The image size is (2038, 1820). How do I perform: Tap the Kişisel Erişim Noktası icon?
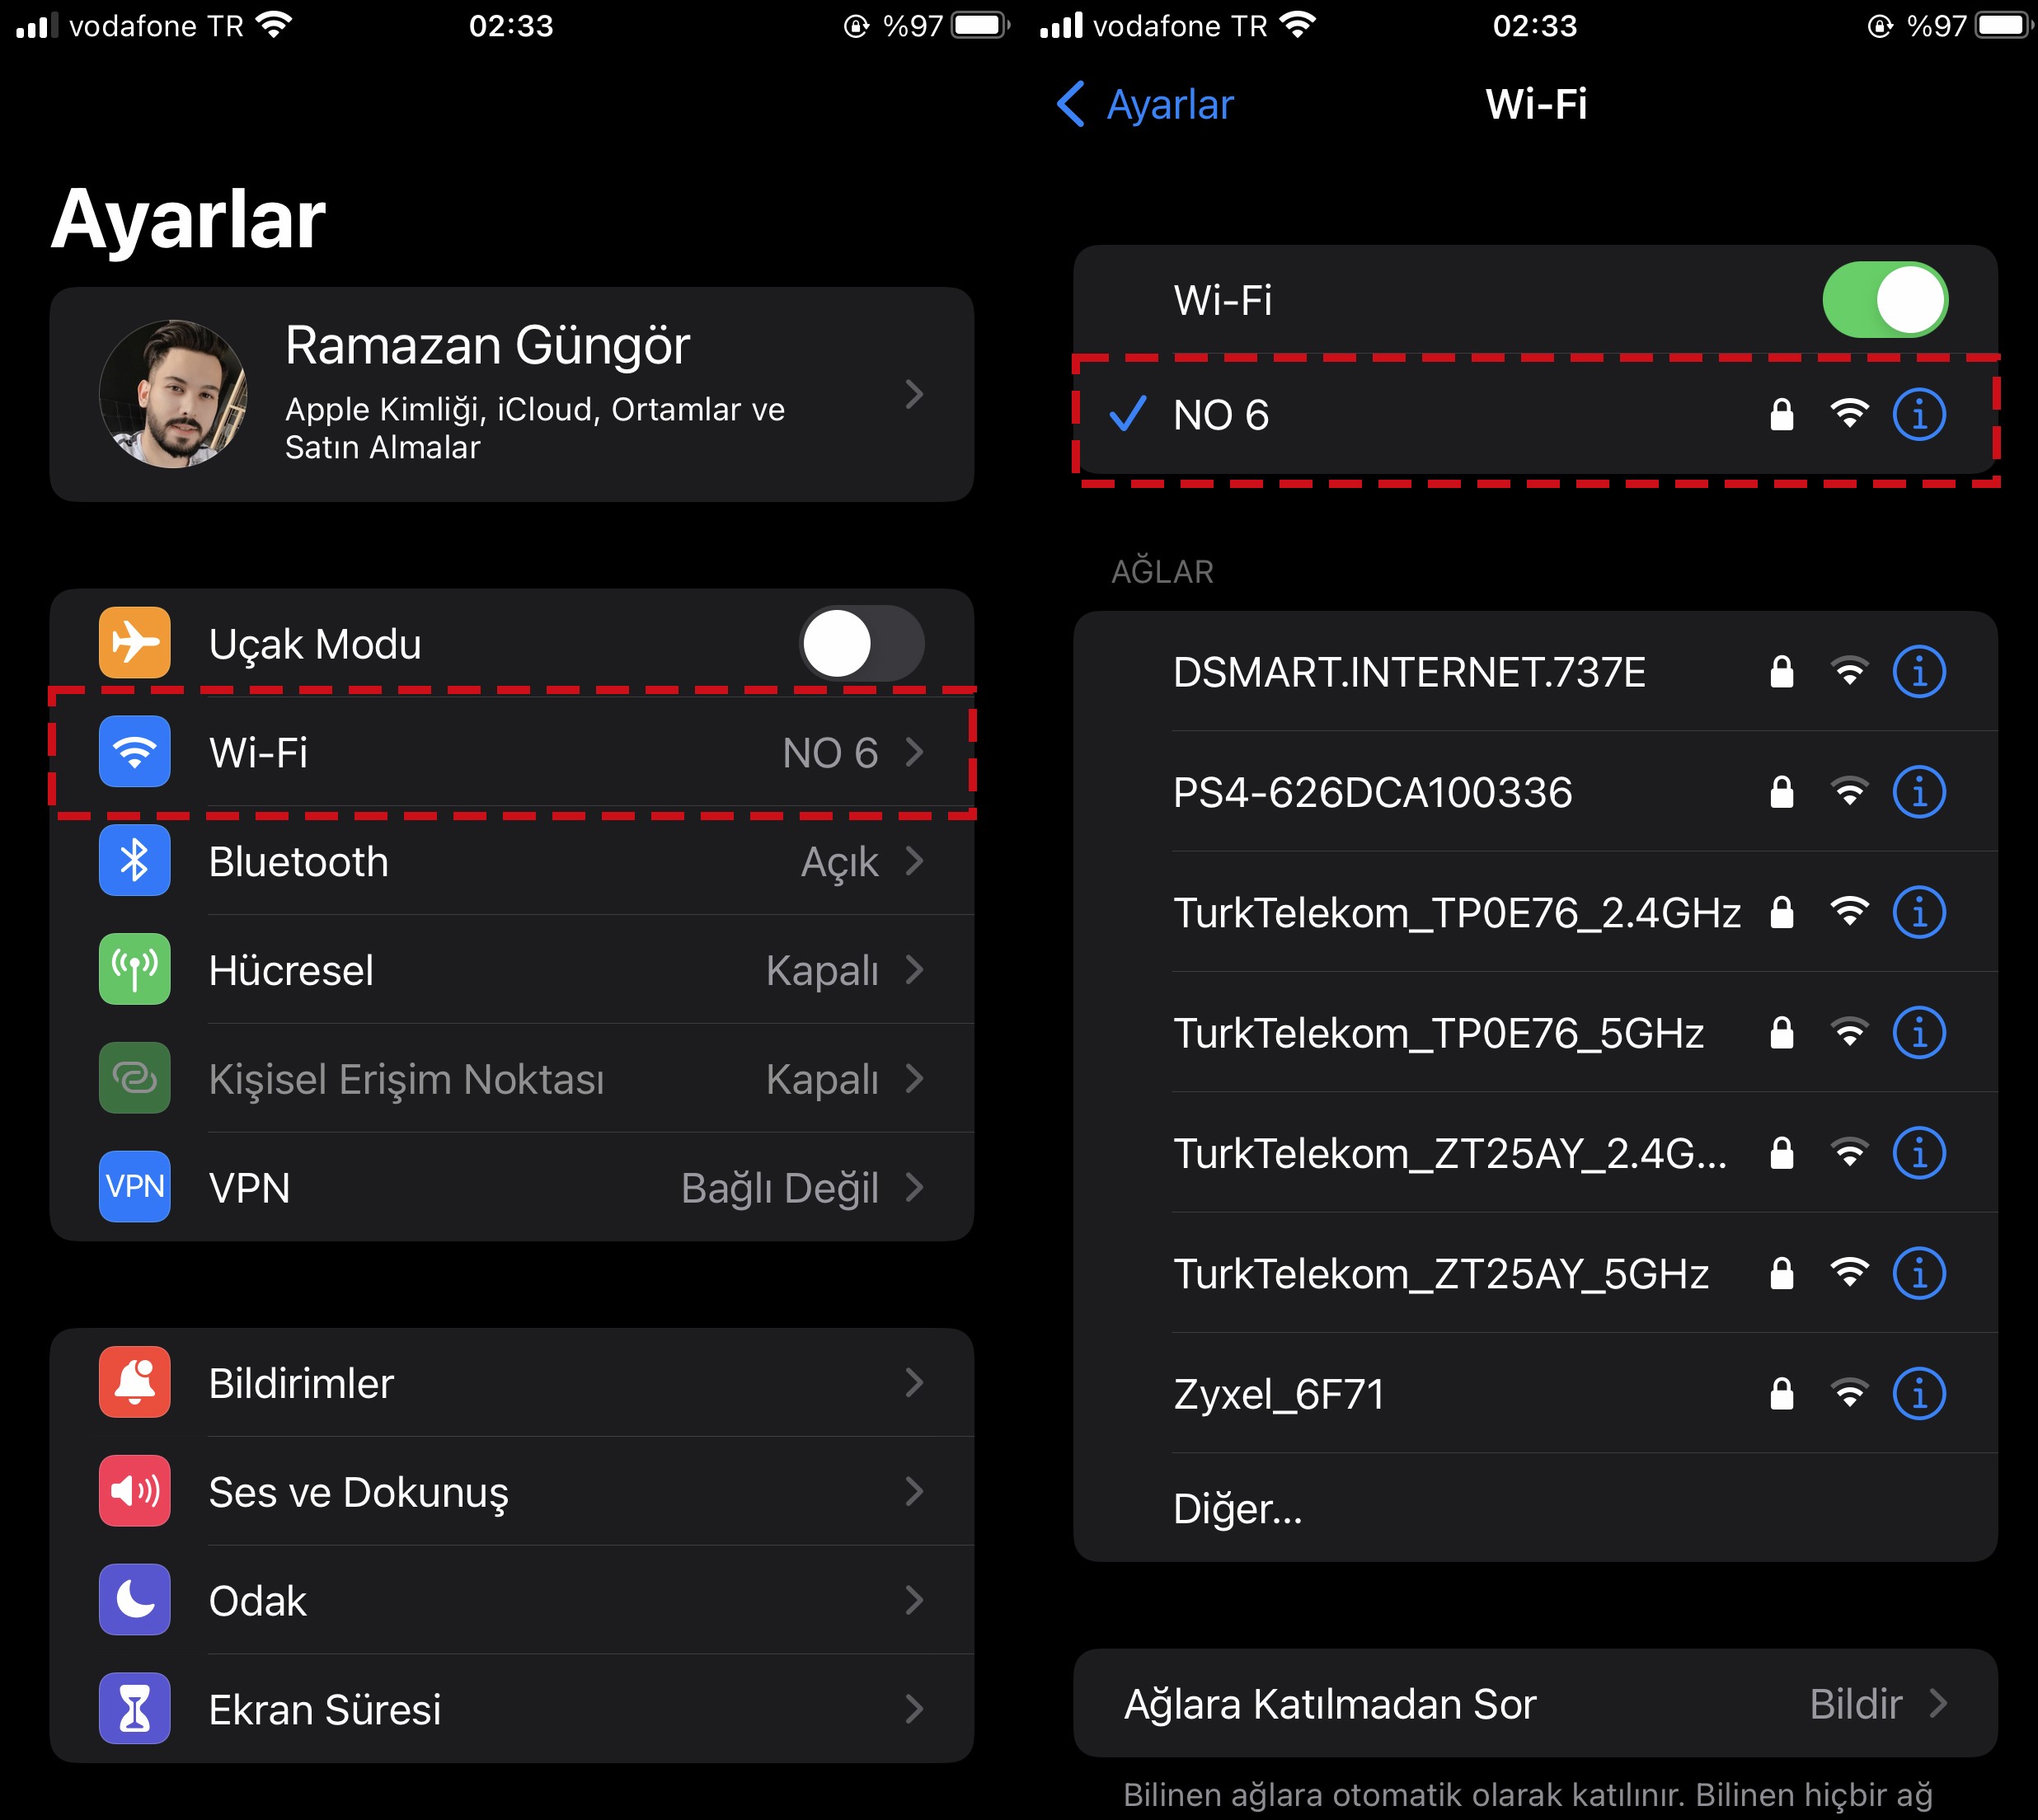(134, 1078)
